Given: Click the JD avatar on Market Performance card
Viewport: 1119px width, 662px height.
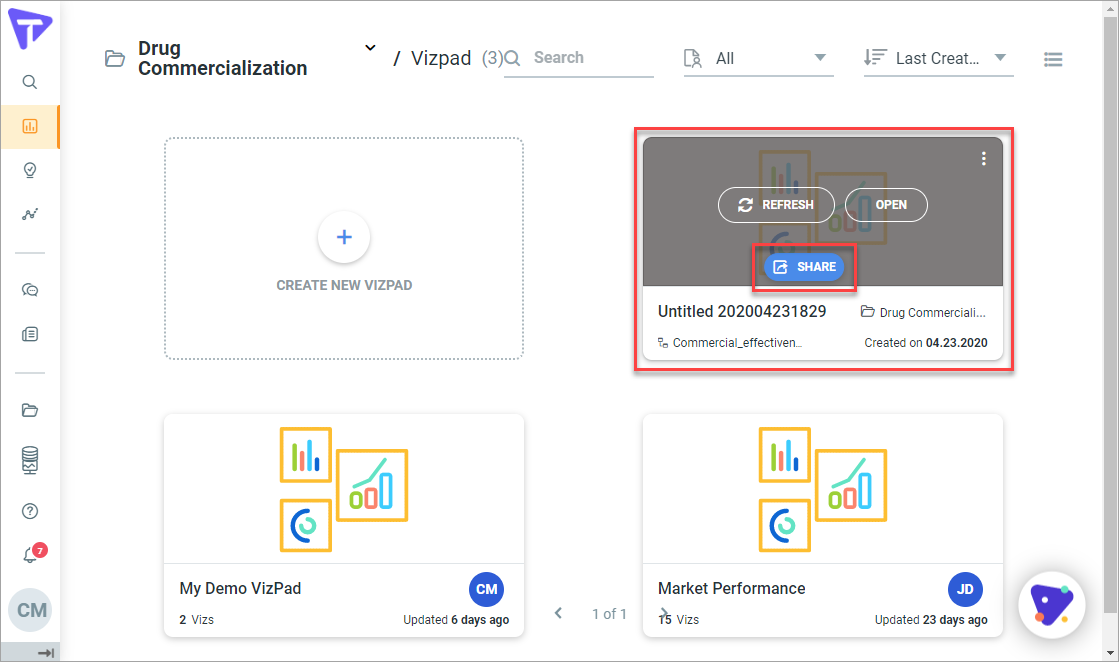Looking at the screenshot, I should tap(965, 589).
